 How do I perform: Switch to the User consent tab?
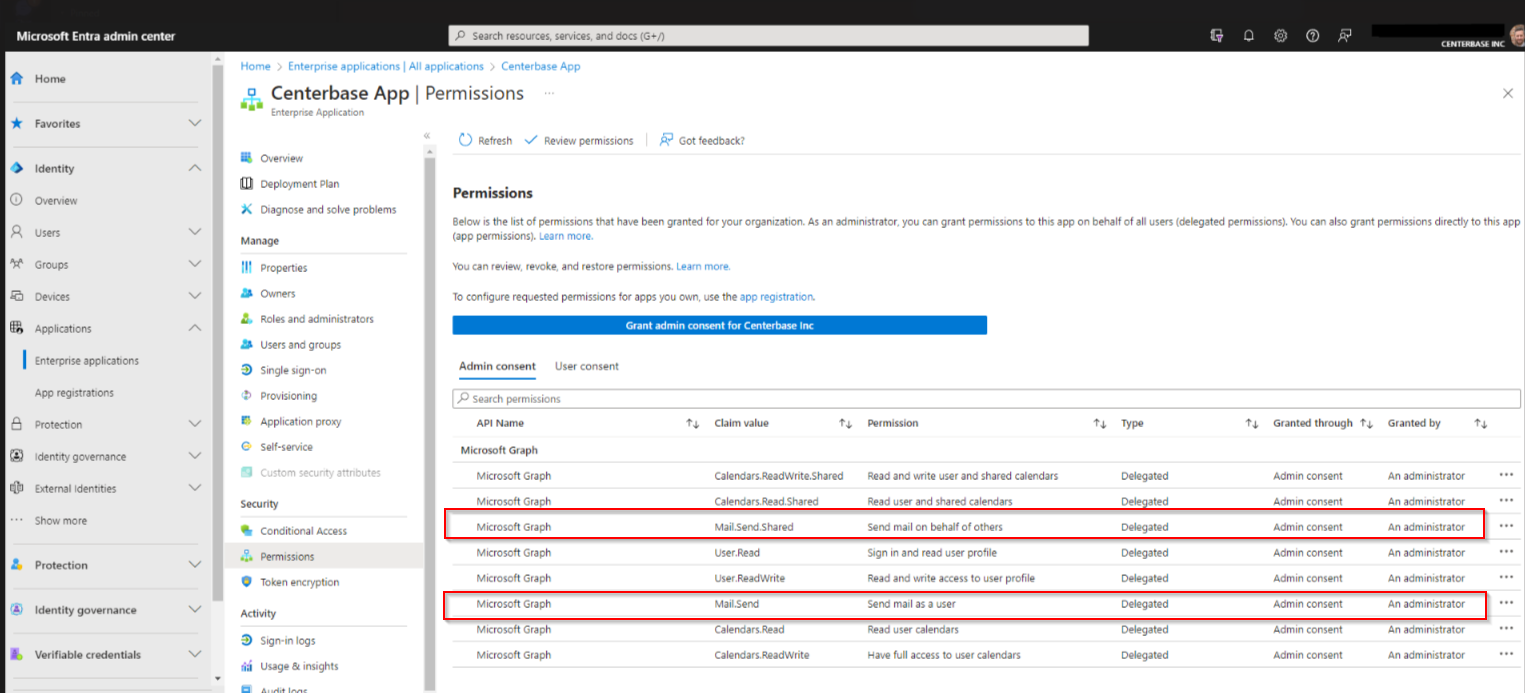click(586, 366)
